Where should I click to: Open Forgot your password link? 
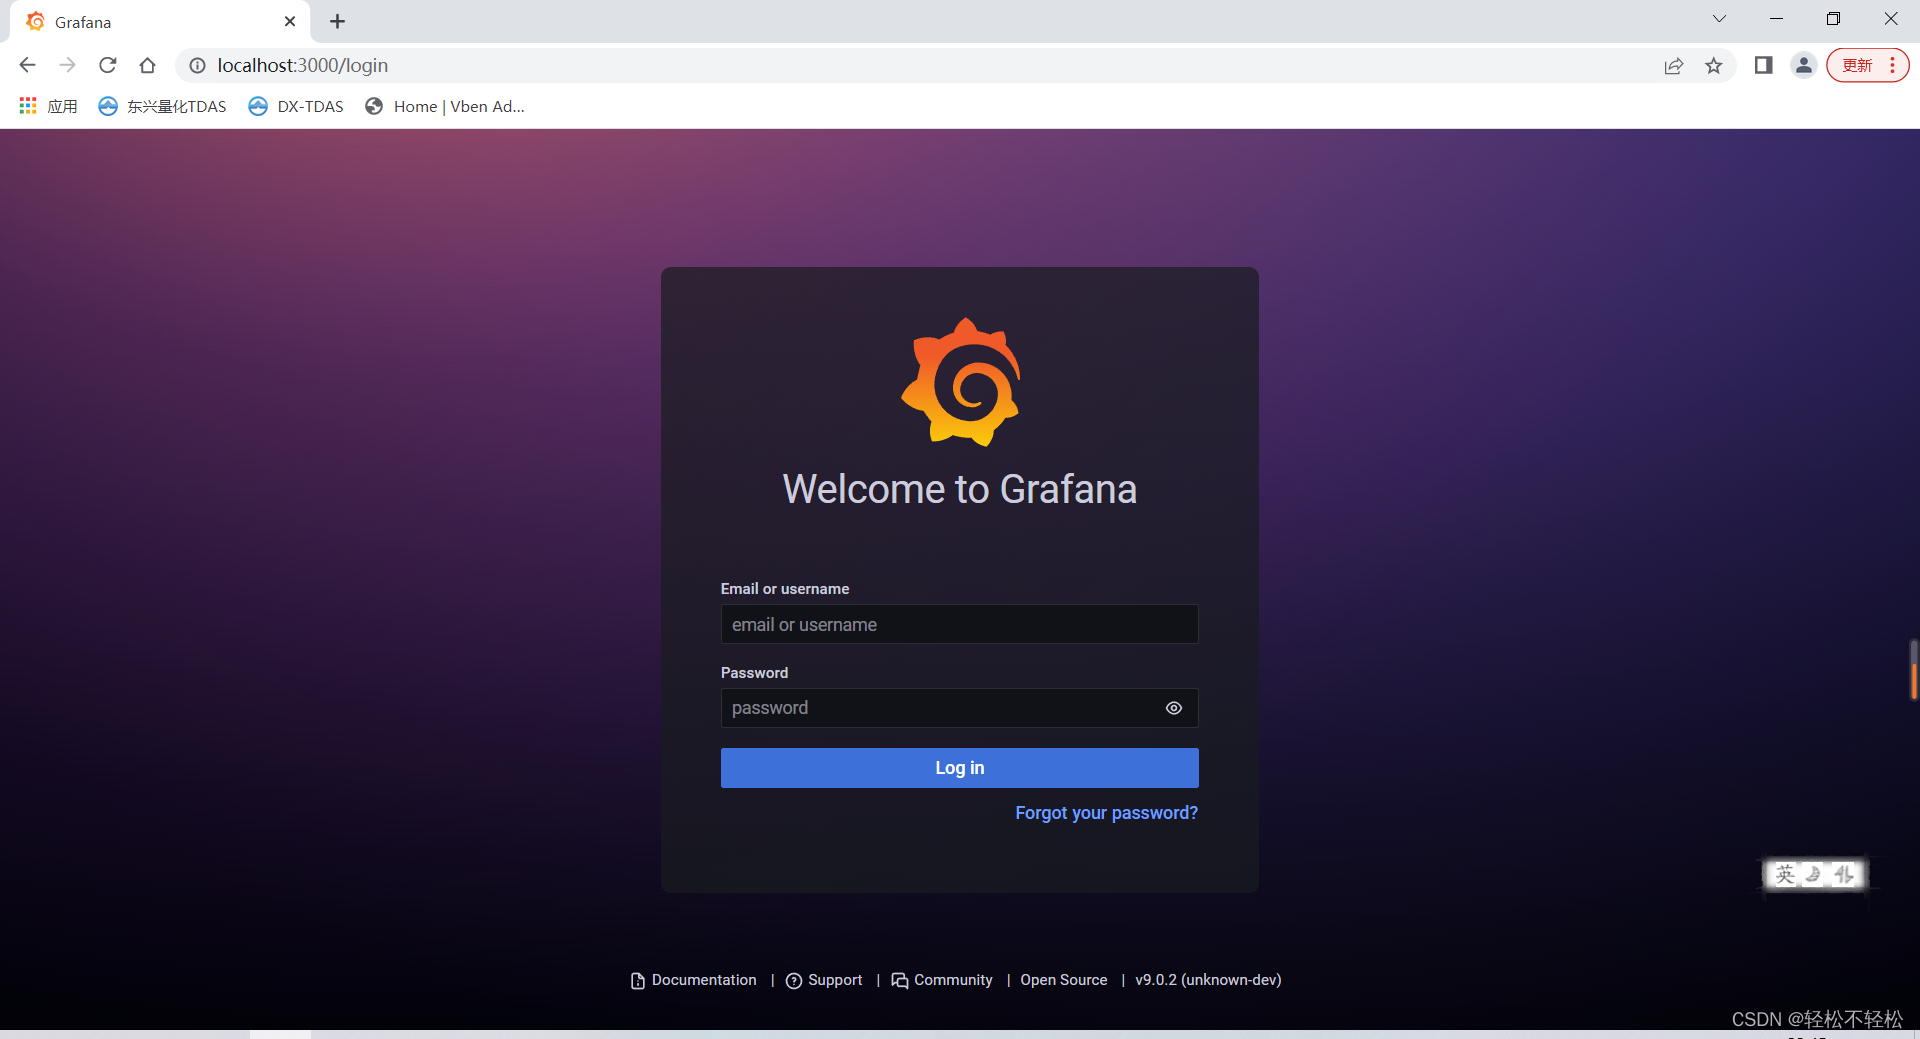[x=1106, y=813]
